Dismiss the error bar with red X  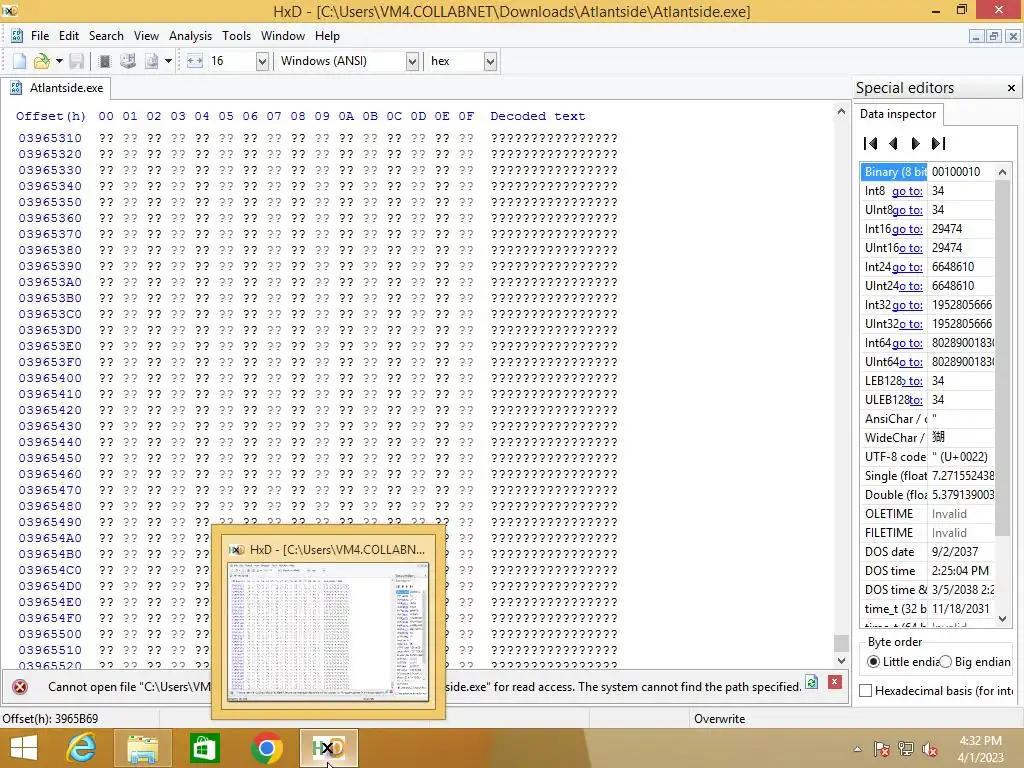coord(835,682)
